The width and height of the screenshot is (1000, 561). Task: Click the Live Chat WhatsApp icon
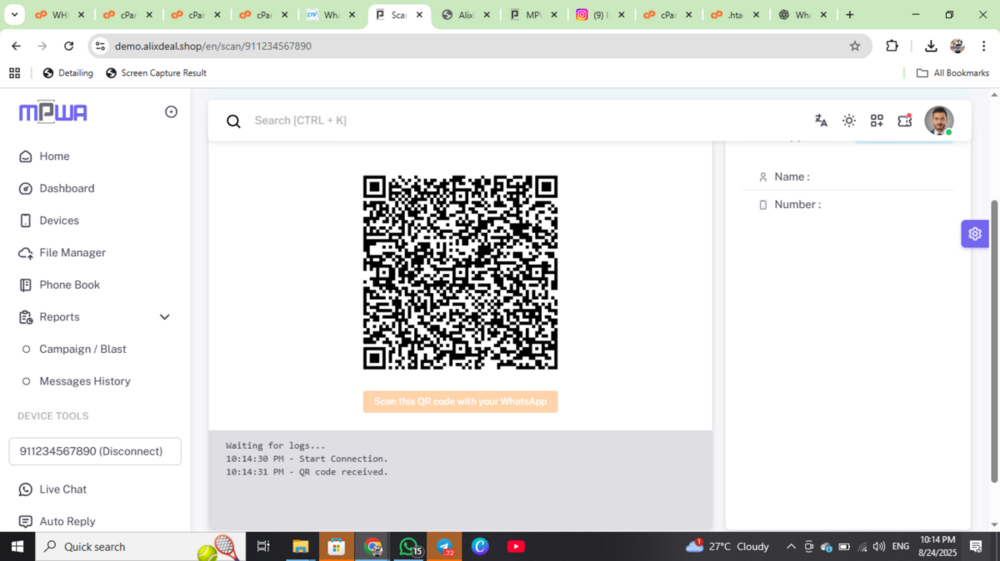26,490
